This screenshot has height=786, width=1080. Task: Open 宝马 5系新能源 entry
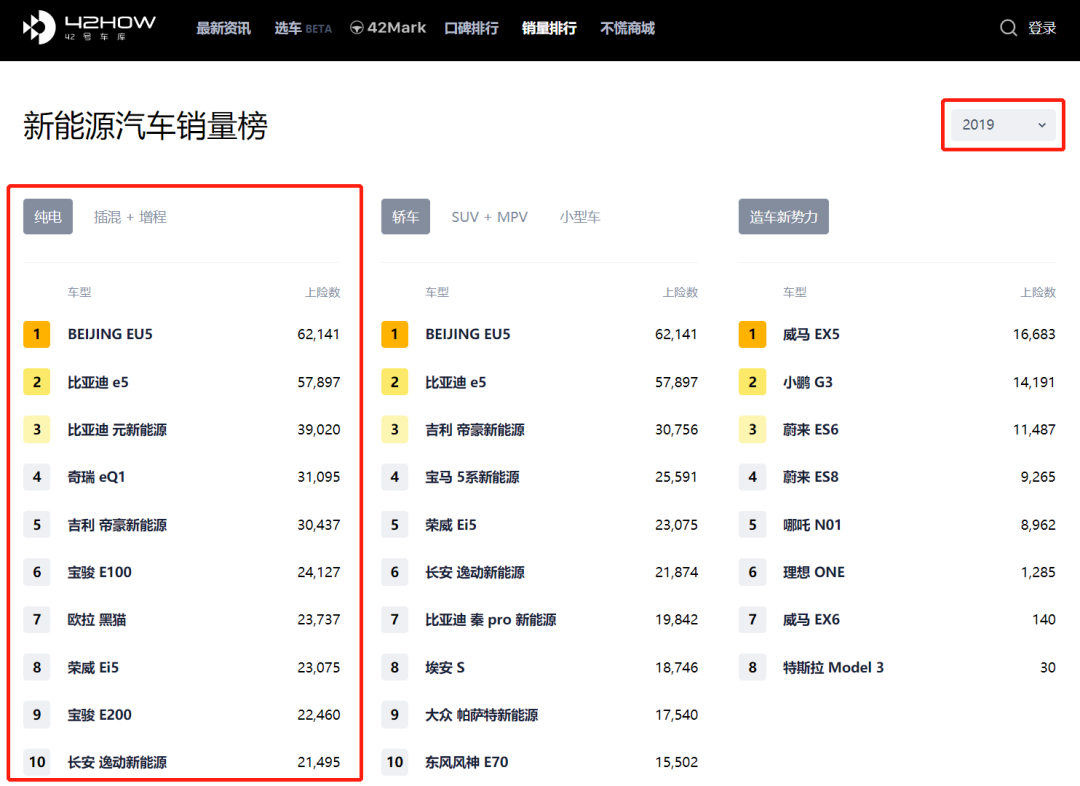(472, 477)
